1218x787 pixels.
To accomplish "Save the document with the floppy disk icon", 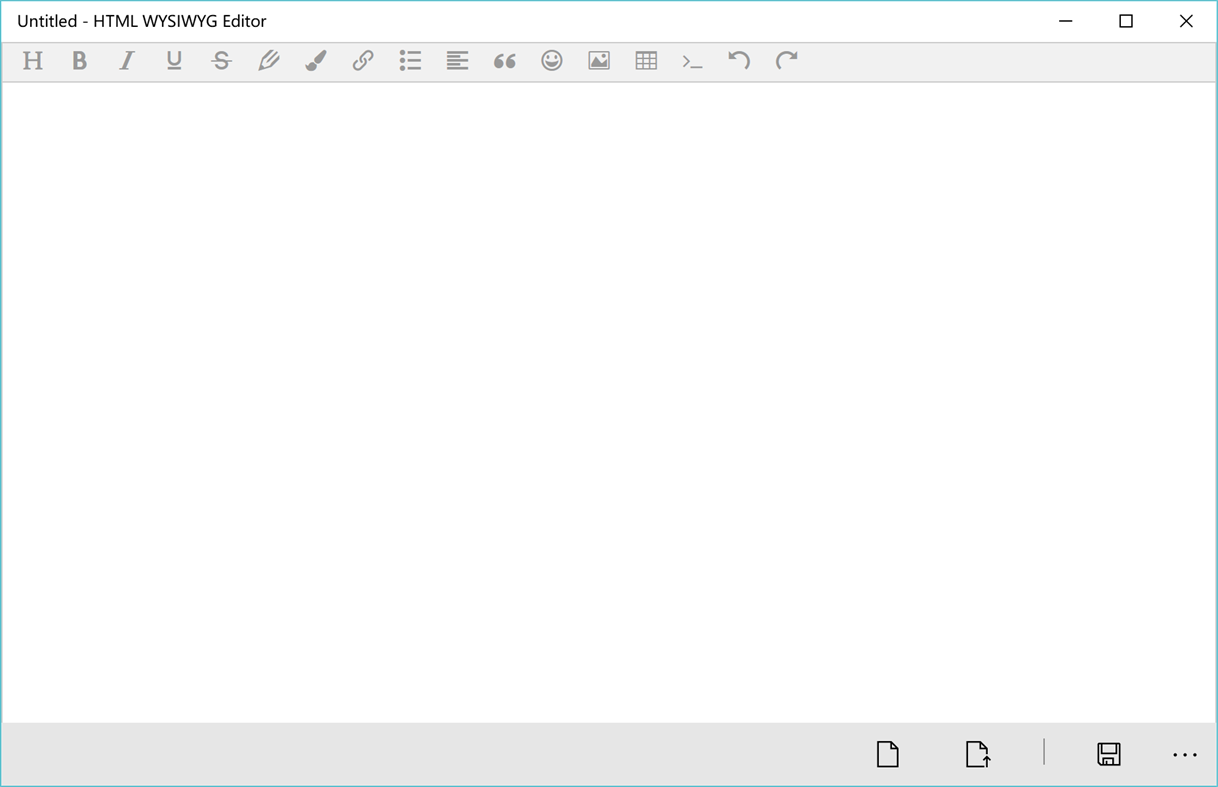I will click(1108, 754).
